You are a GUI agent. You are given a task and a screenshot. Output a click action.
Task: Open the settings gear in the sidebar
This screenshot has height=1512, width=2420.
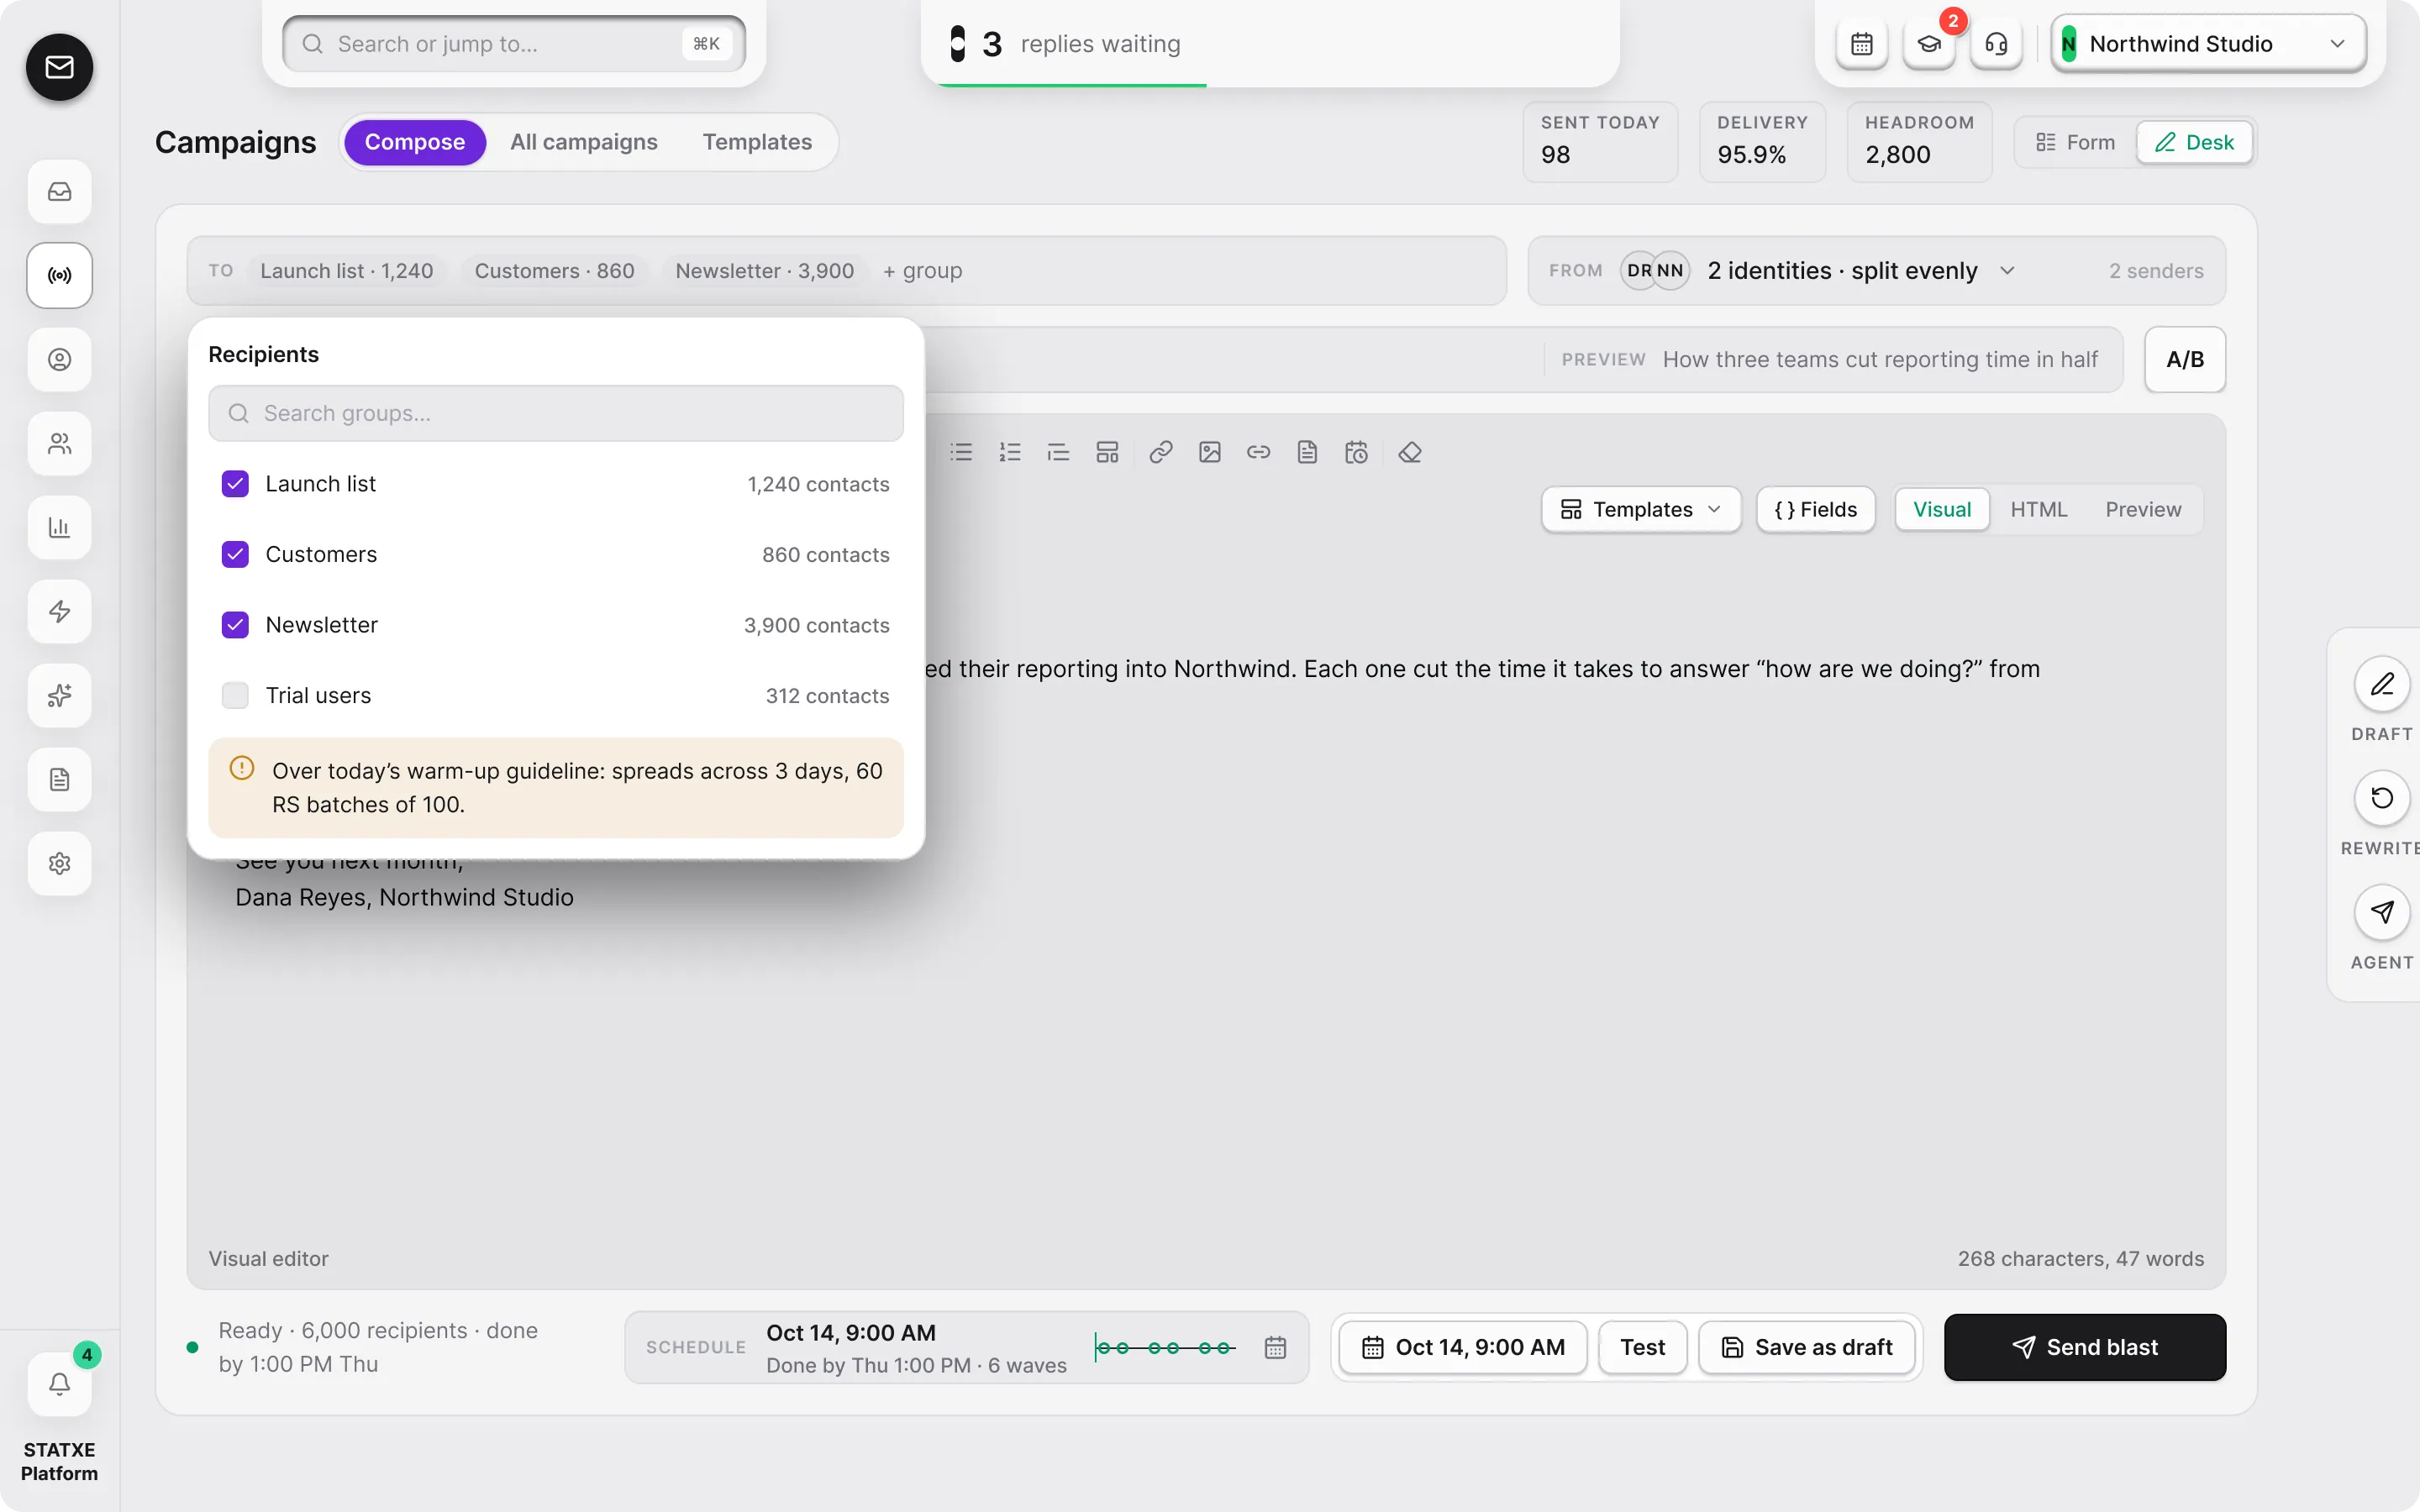pos(60,863)
